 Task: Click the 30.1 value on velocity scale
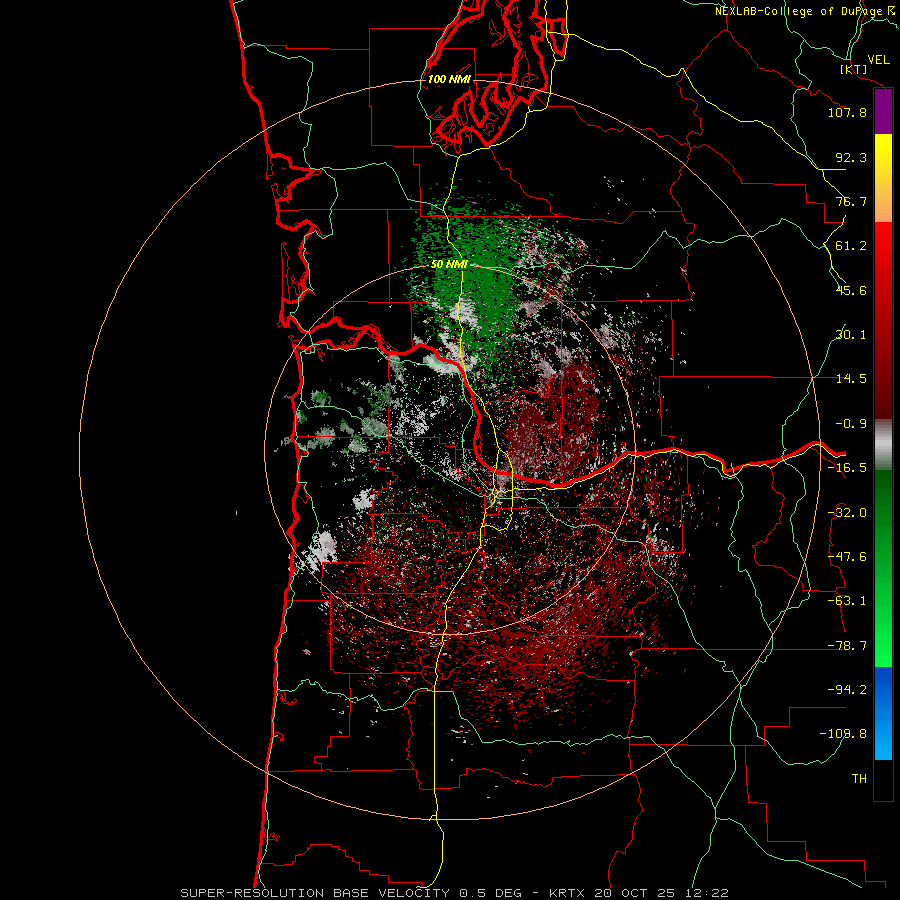851,335
